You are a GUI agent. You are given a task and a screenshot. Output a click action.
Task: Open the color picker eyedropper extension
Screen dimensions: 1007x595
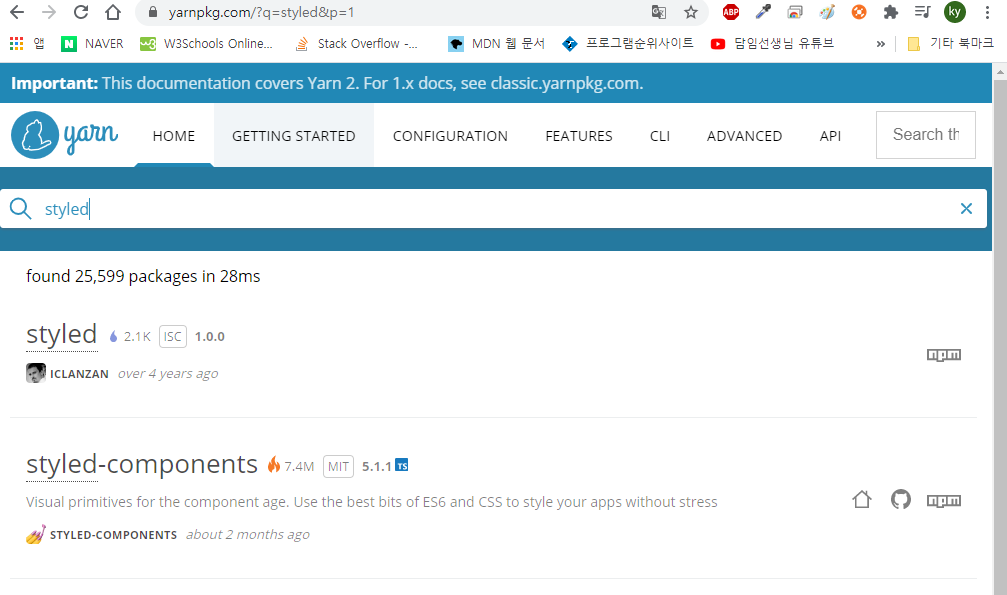[763, 12]
